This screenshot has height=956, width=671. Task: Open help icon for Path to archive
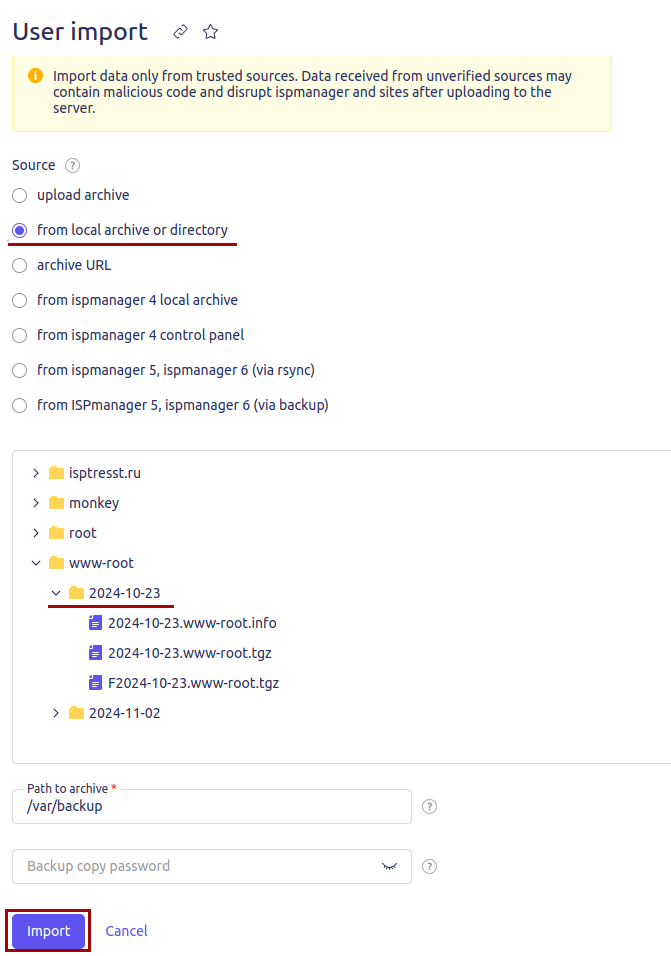[429, 807]
